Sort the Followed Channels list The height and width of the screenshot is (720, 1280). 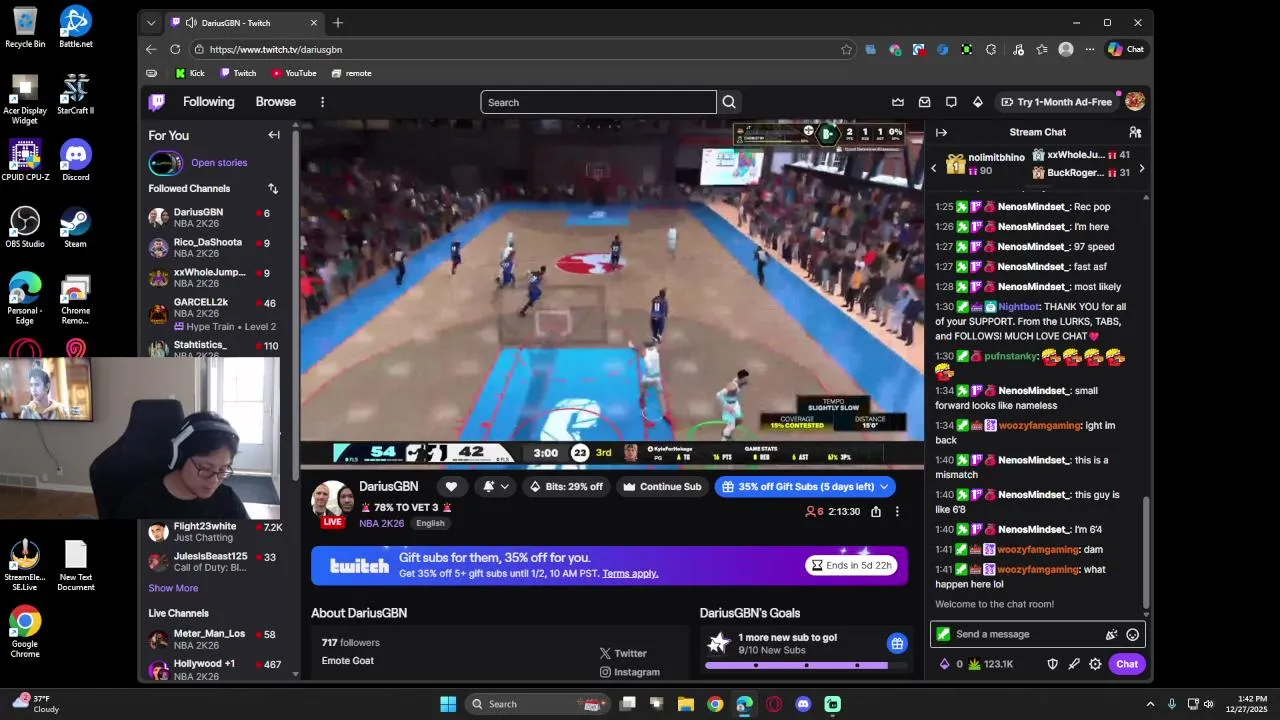(x=273, y=189)
